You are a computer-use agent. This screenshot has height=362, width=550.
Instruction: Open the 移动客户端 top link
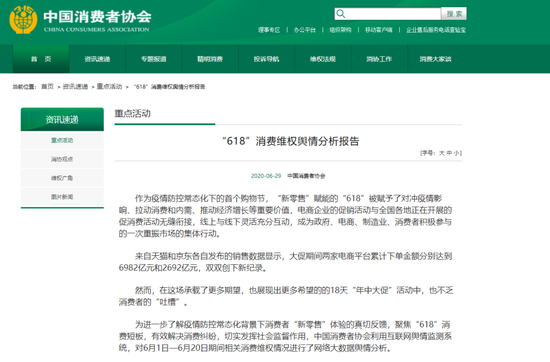tap(378, 30)
